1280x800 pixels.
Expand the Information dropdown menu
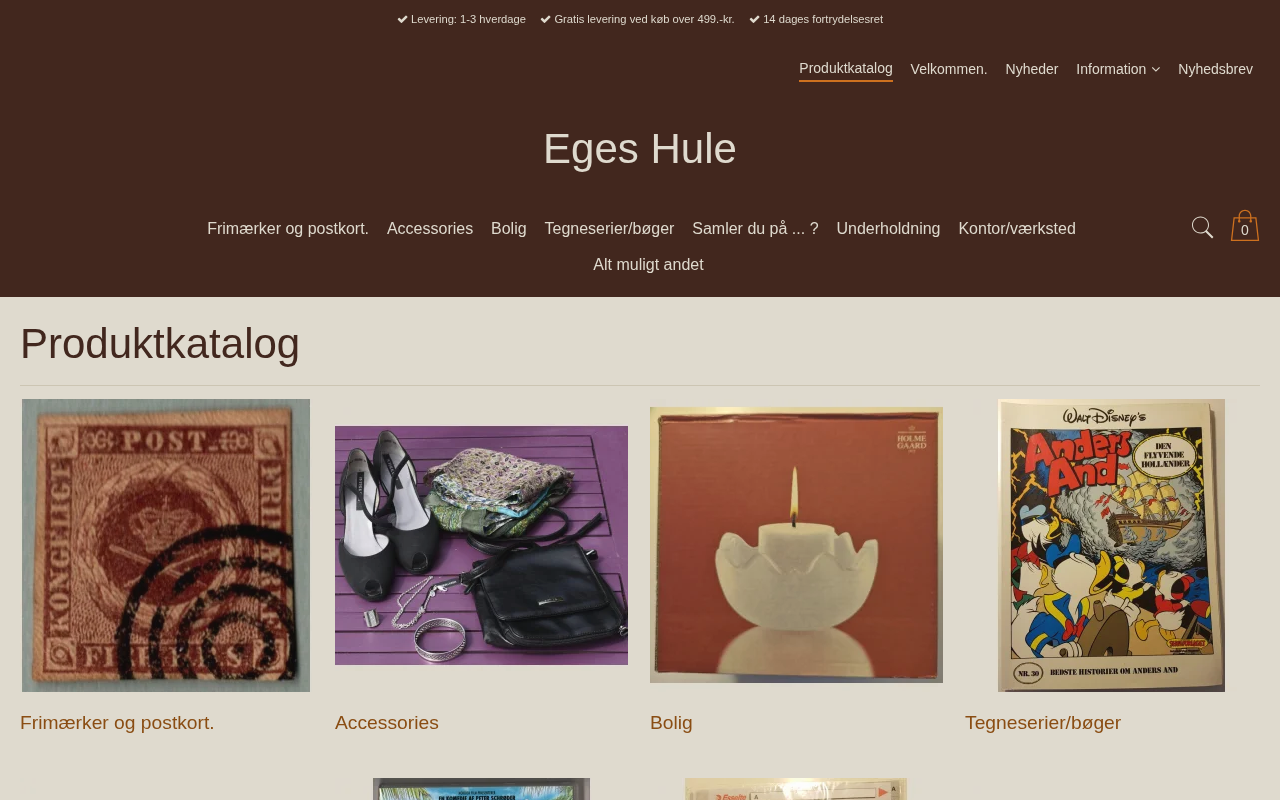tap(1118, 69)
